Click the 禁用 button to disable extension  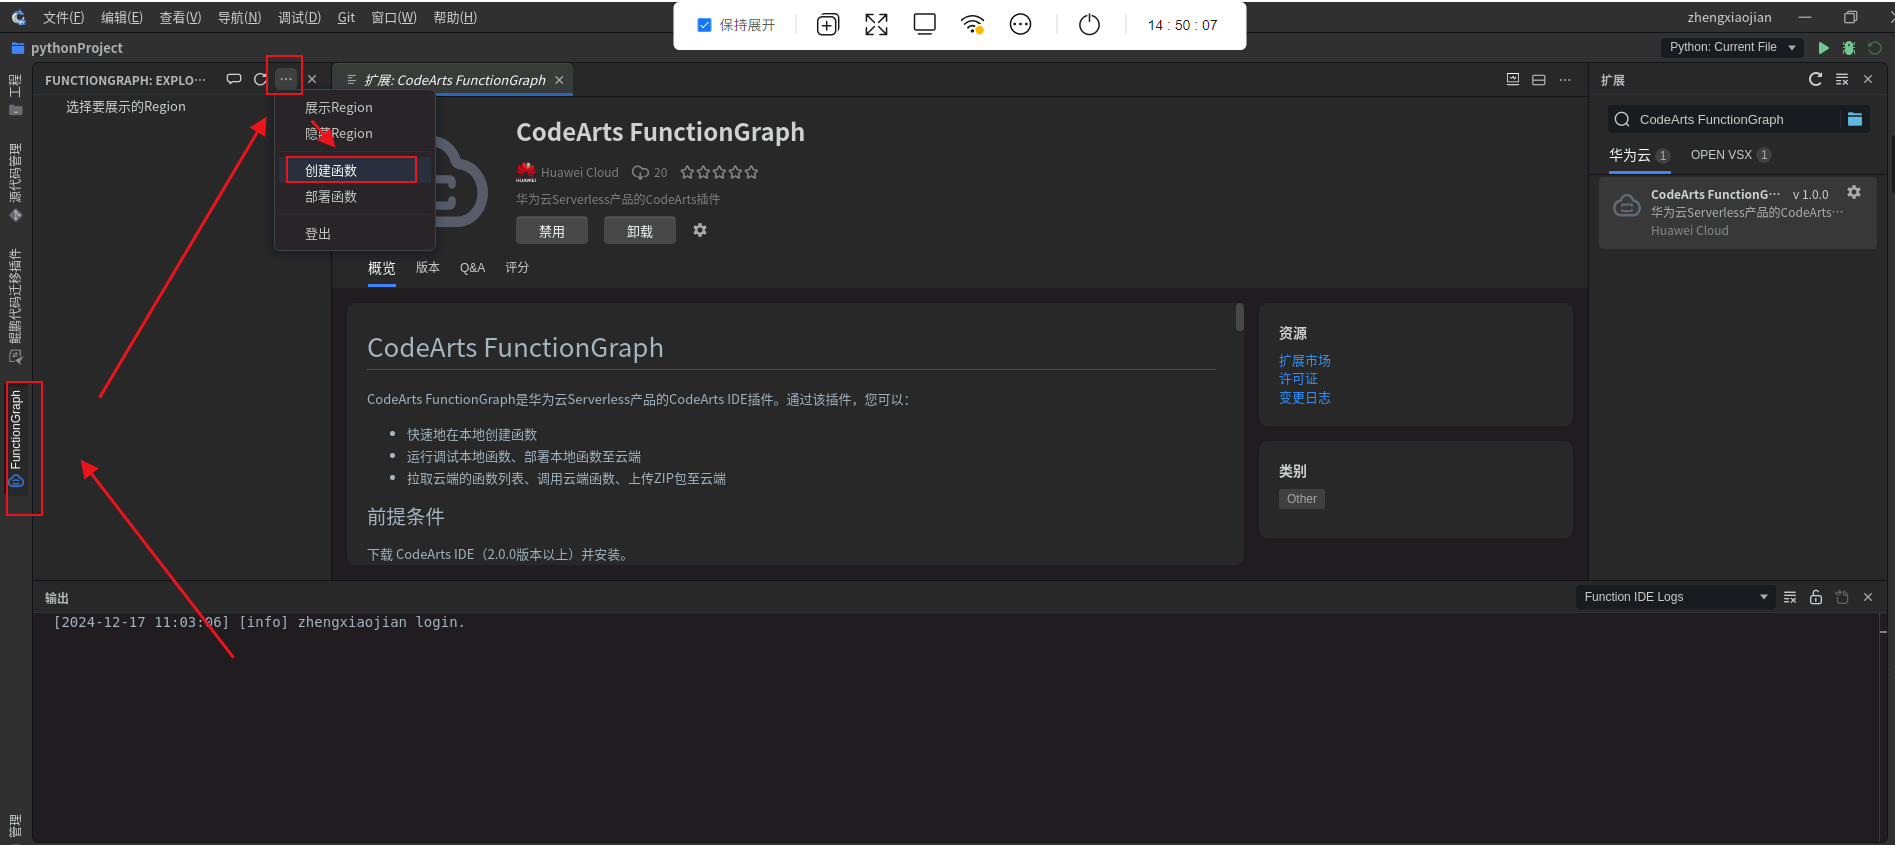552,231
